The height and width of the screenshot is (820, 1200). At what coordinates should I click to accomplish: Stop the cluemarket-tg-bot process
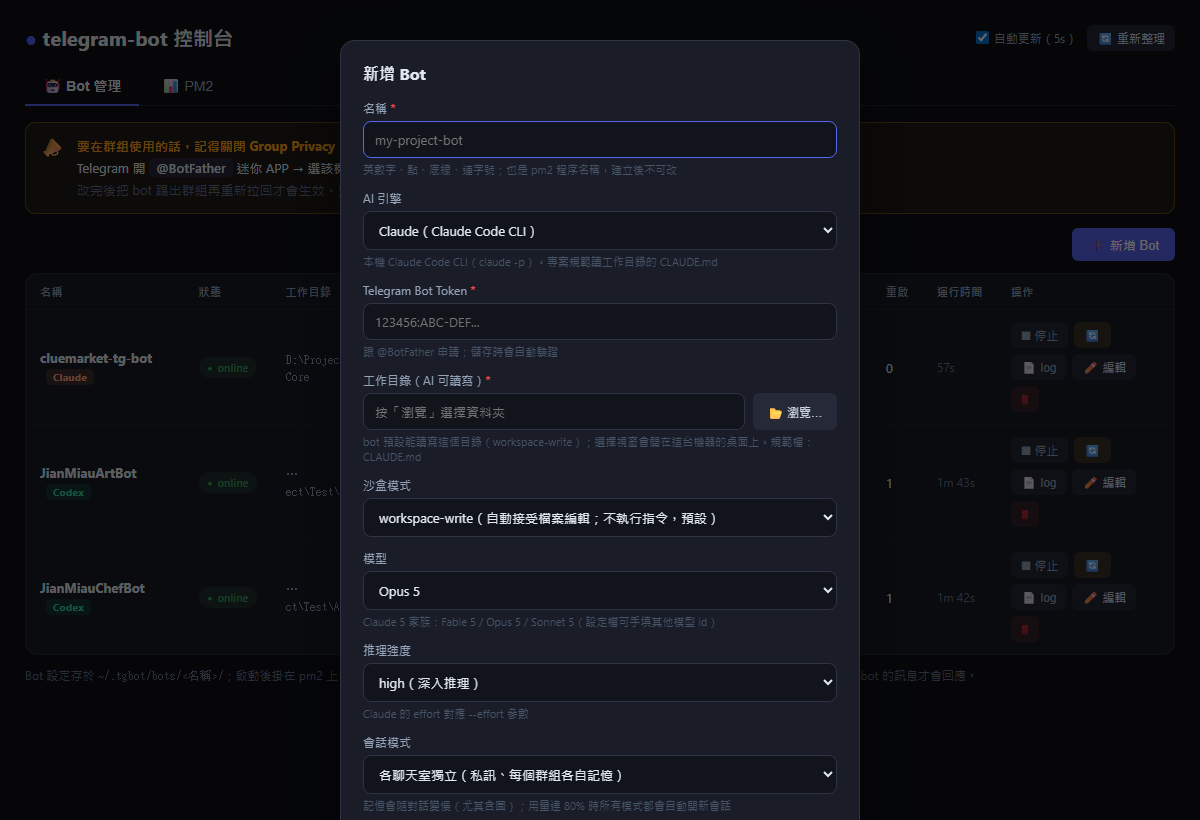[x=1039, y=336]
